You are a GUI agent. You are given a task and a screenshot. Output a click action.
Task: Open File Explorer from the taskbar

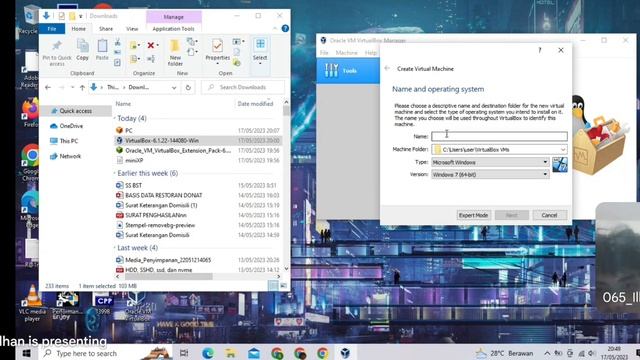[231, 353]
